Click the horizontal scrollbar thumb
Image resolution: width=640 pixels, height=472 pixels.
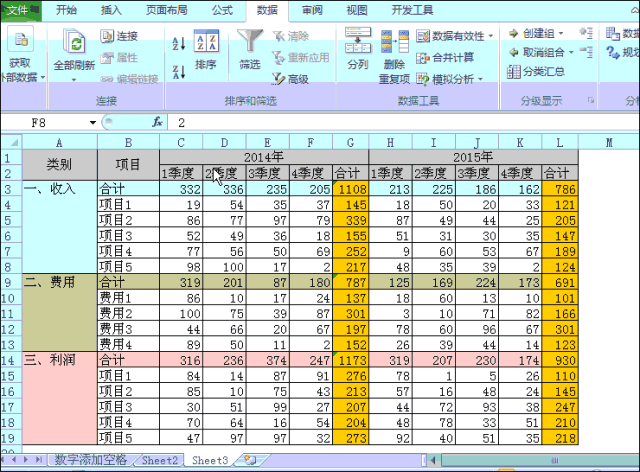[543, 460]
